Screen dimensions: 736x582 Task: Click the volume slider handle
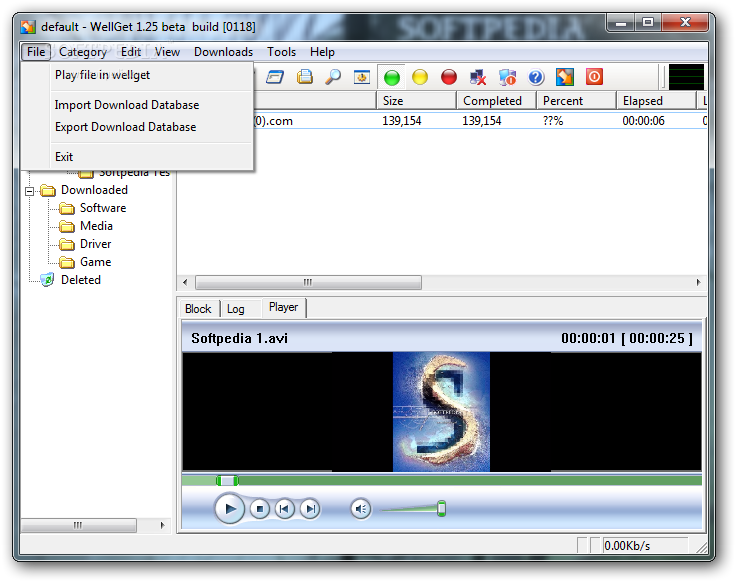[441, 508]
